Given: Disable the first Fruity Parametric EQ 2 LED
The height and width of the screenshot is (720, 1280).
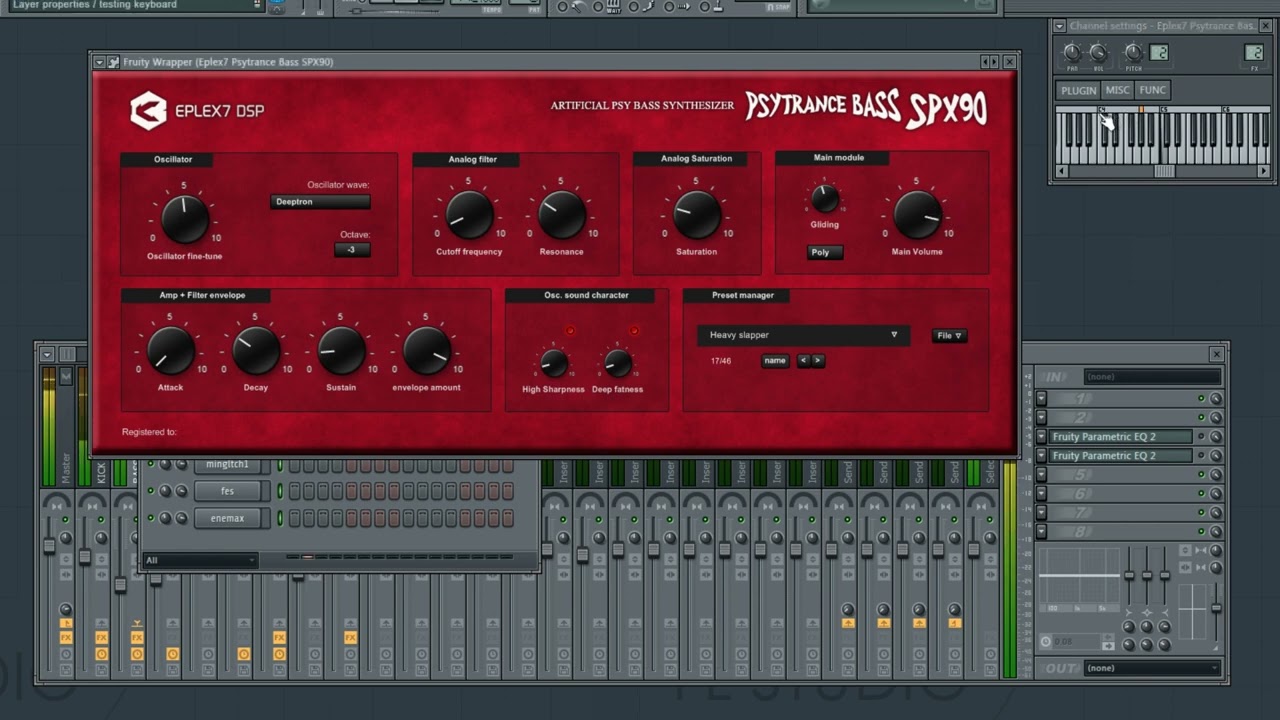Looking at the screenshot, I should tap(1201, 437).
